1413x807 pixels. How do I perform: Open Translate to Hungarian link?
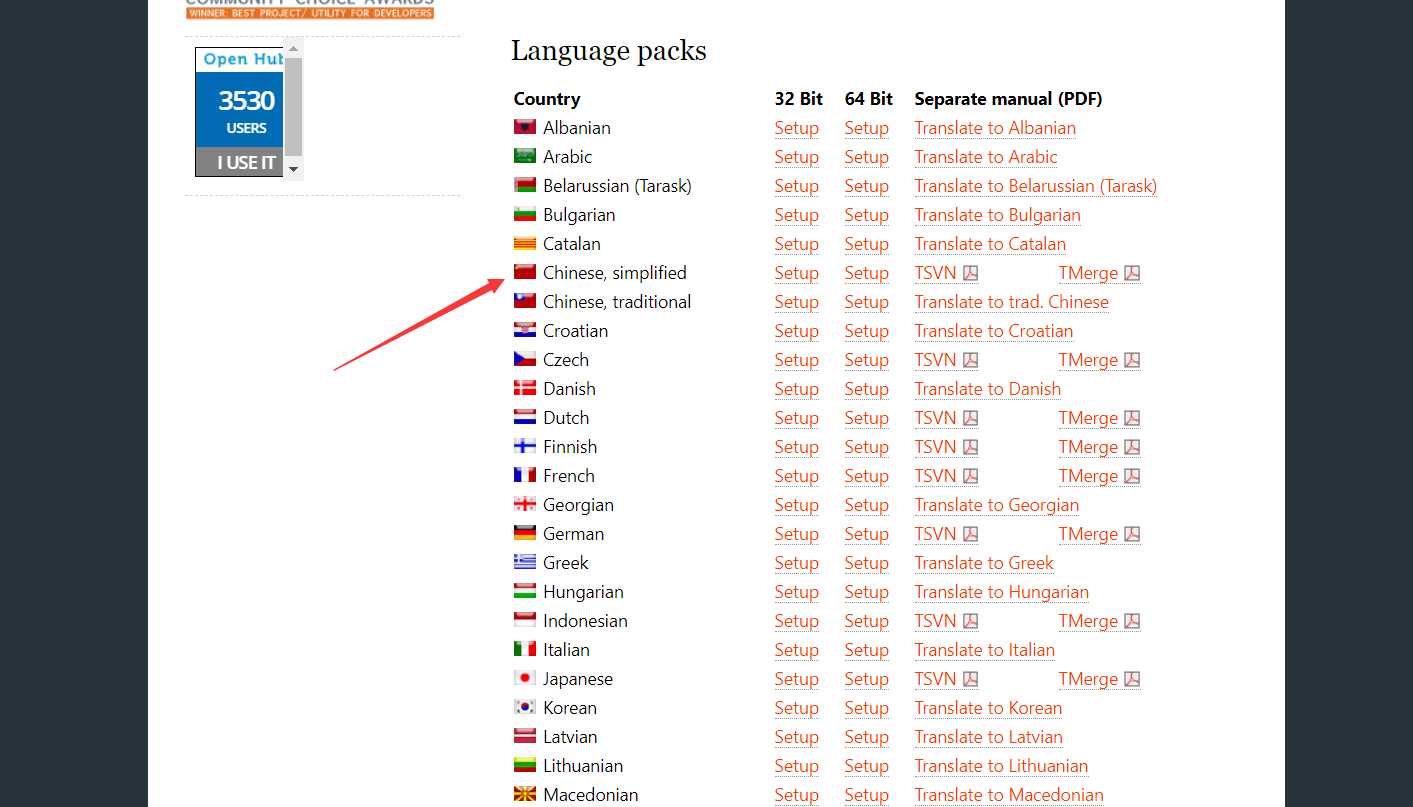[x=1001, y=592]
